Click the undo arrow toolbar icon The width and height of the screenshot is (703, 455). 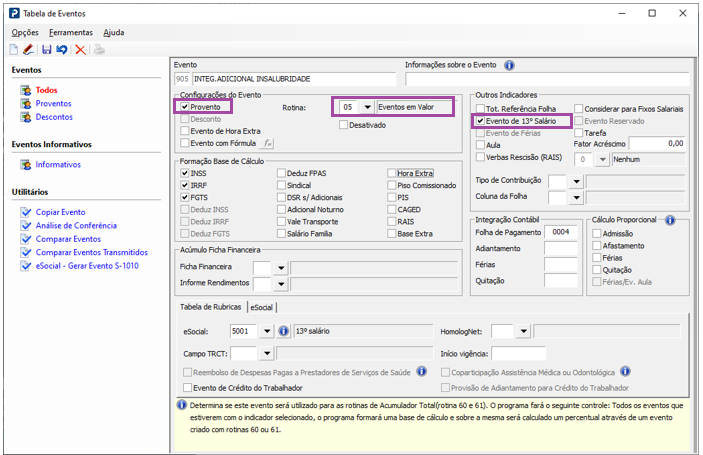(62, 50)
